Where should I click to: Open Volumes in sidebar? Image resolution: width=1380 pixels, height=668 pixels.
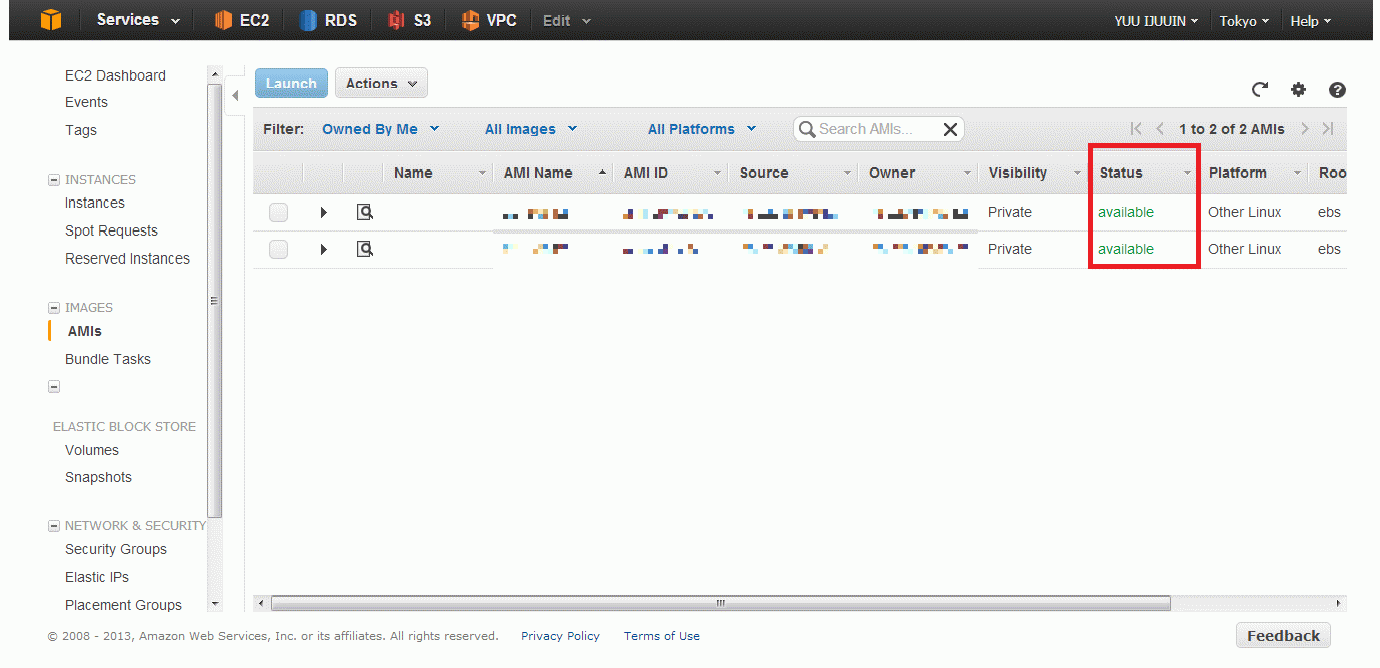(92, 450)
